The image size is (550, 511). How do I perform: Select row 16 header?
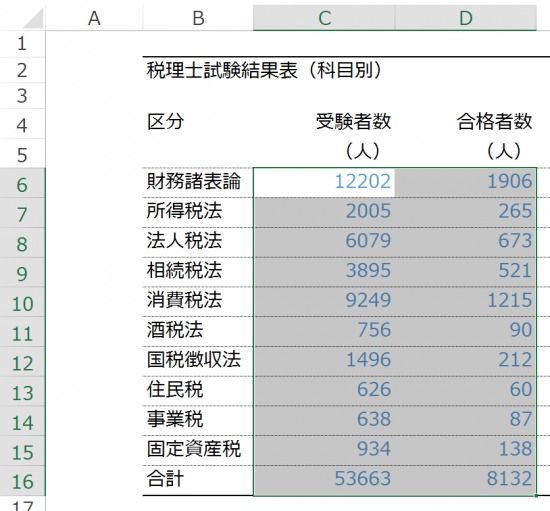[22, 481]
